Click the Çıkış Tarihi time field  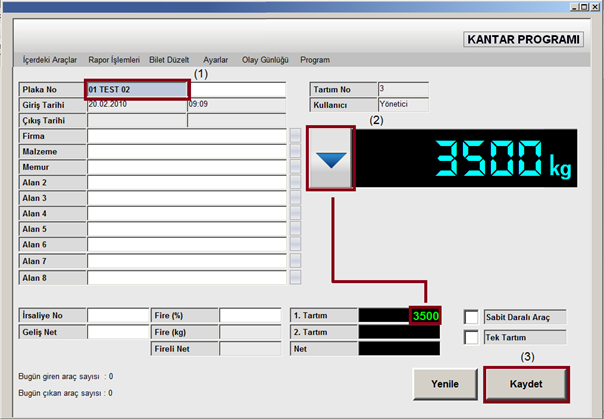coord(237,121)
